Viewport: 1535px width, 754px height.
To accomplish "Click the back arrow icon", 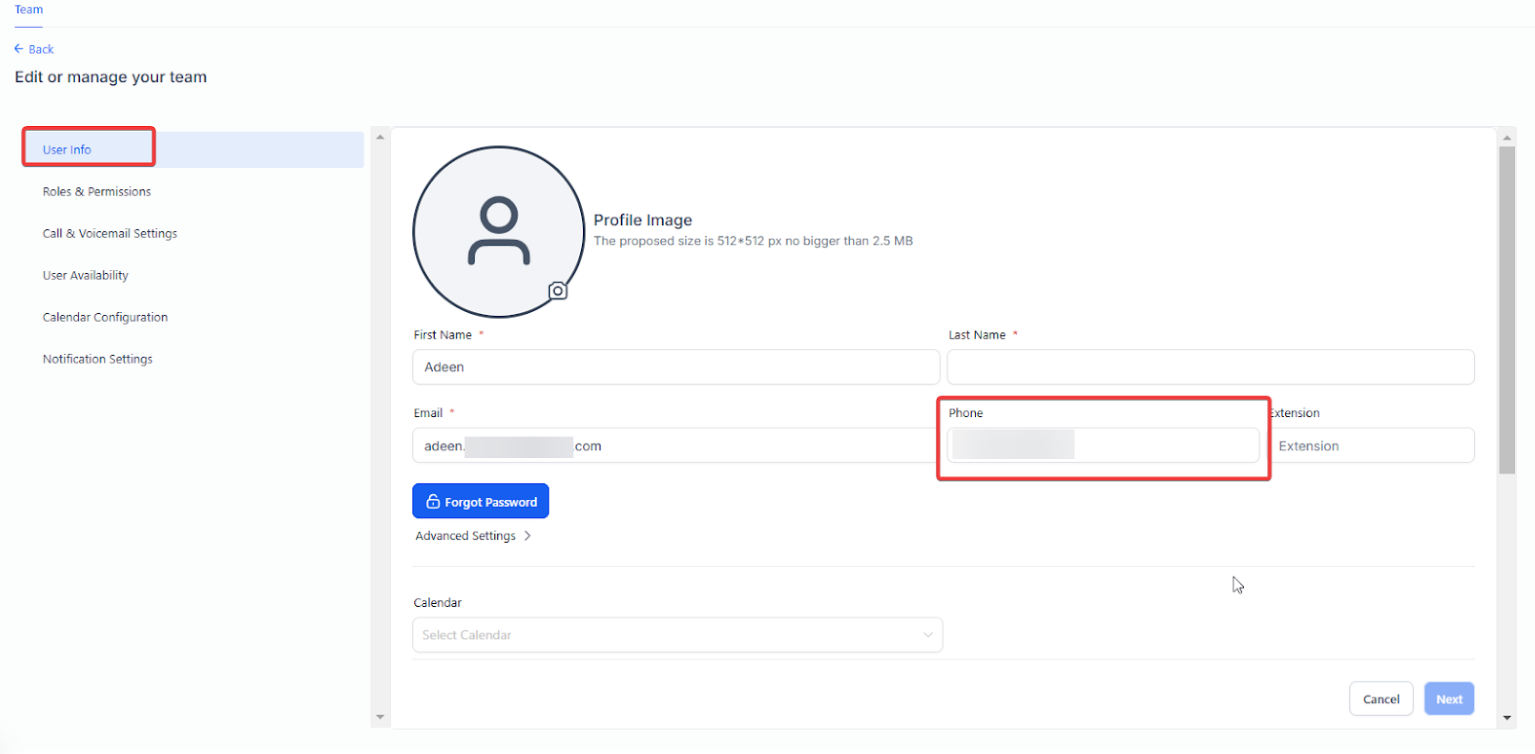I will pos(19,49).
